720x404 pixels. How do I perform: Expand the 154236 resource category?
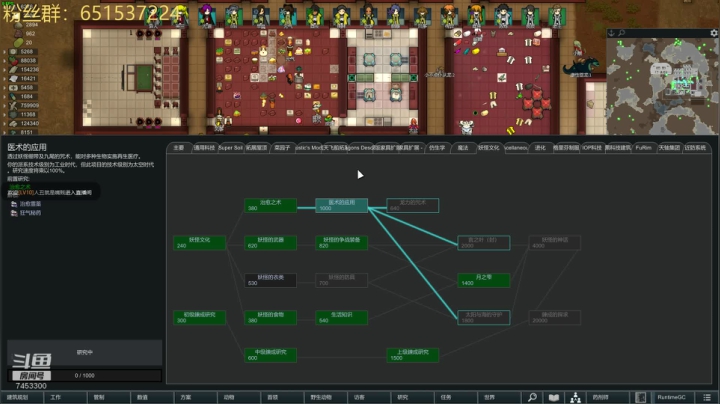point(5,70)
